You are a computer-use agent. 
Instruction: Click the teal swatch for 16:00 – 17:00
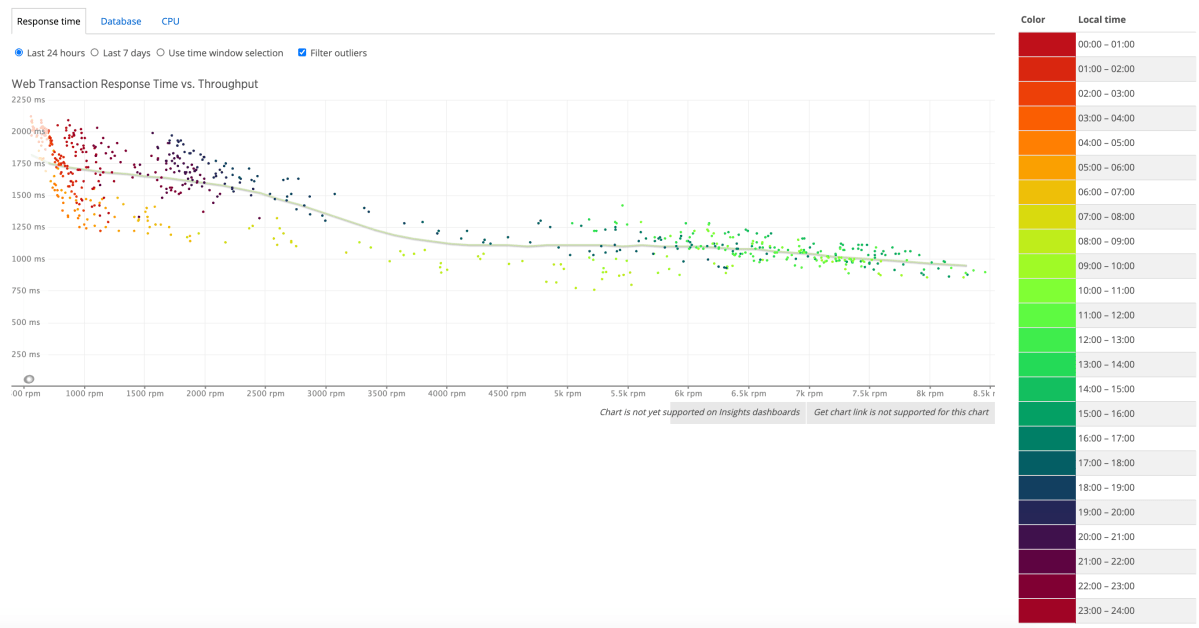(x=1044, y=438)
